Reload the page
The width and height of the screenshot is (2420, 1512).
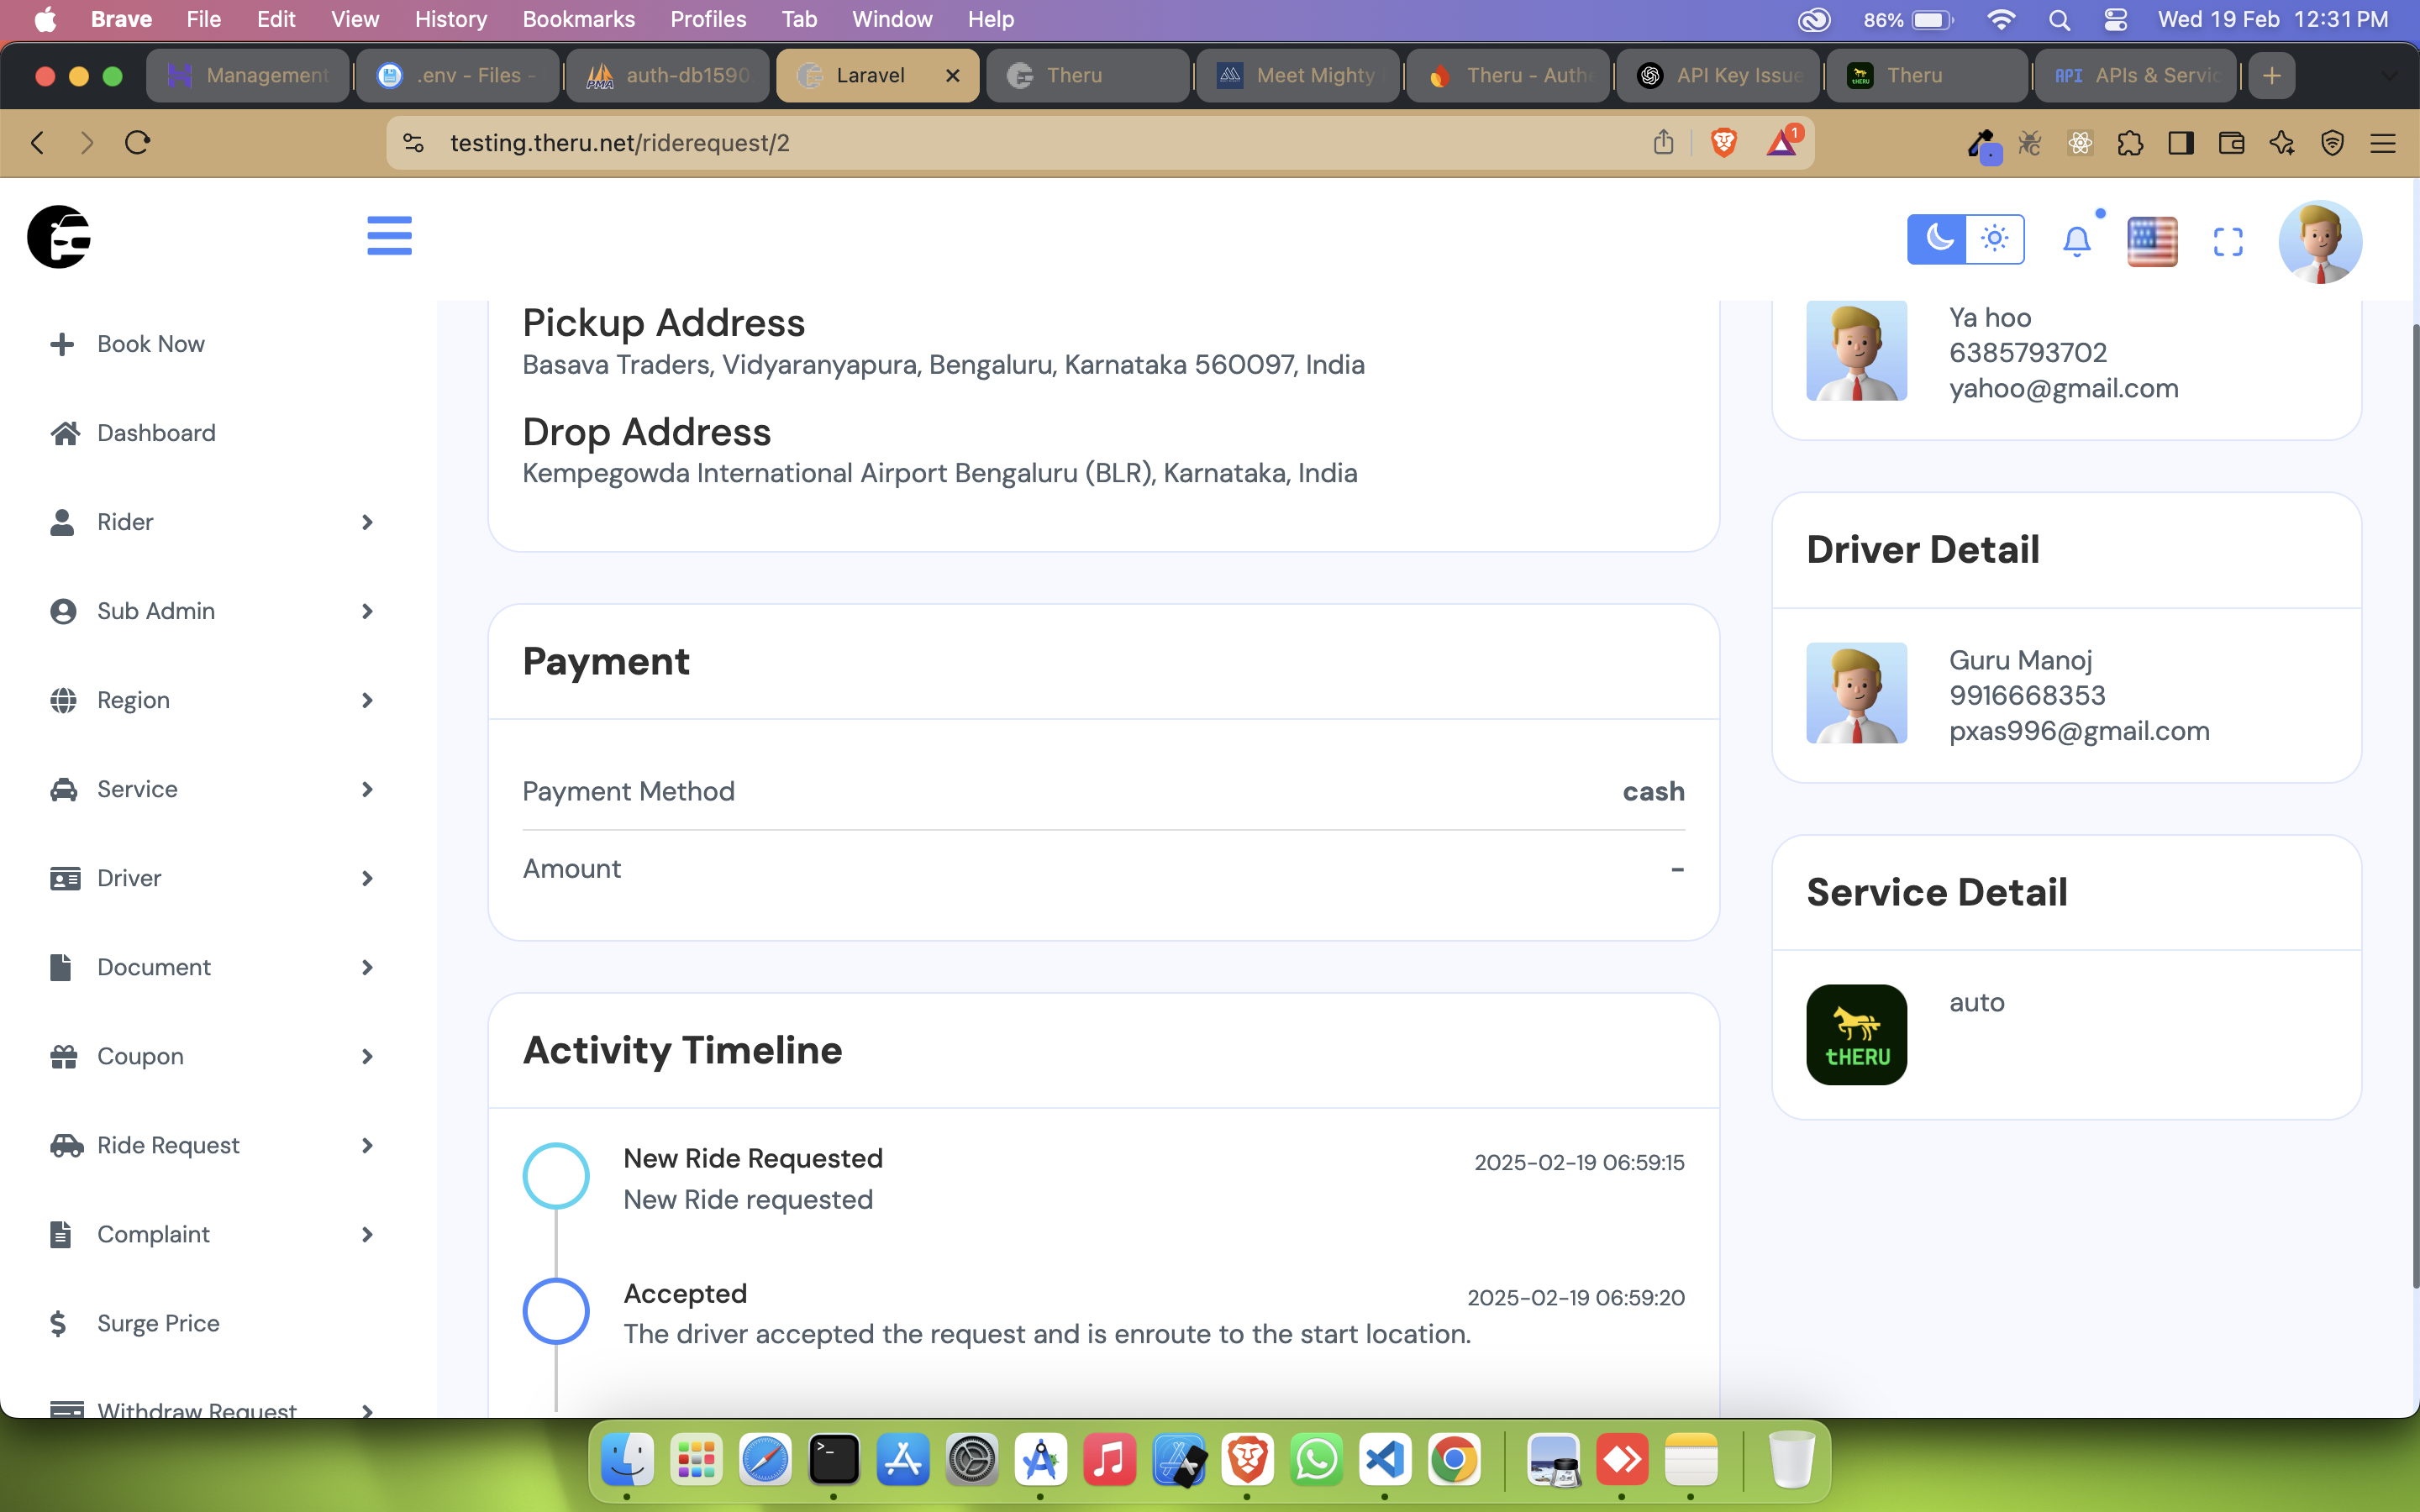point(138,143)
